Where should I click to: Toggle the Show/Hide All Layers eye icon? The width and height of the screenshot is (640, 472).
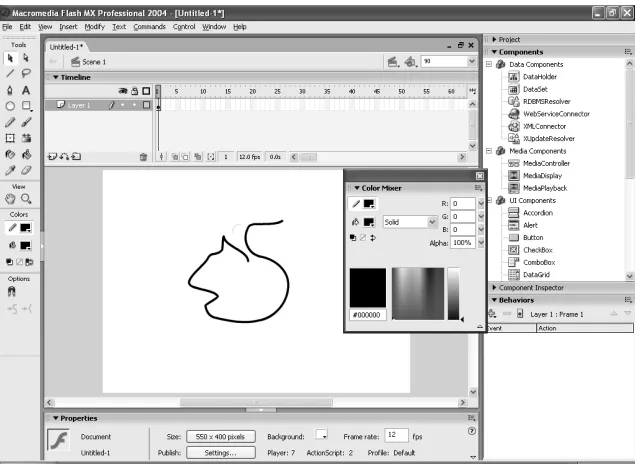(x=123, y=91)
